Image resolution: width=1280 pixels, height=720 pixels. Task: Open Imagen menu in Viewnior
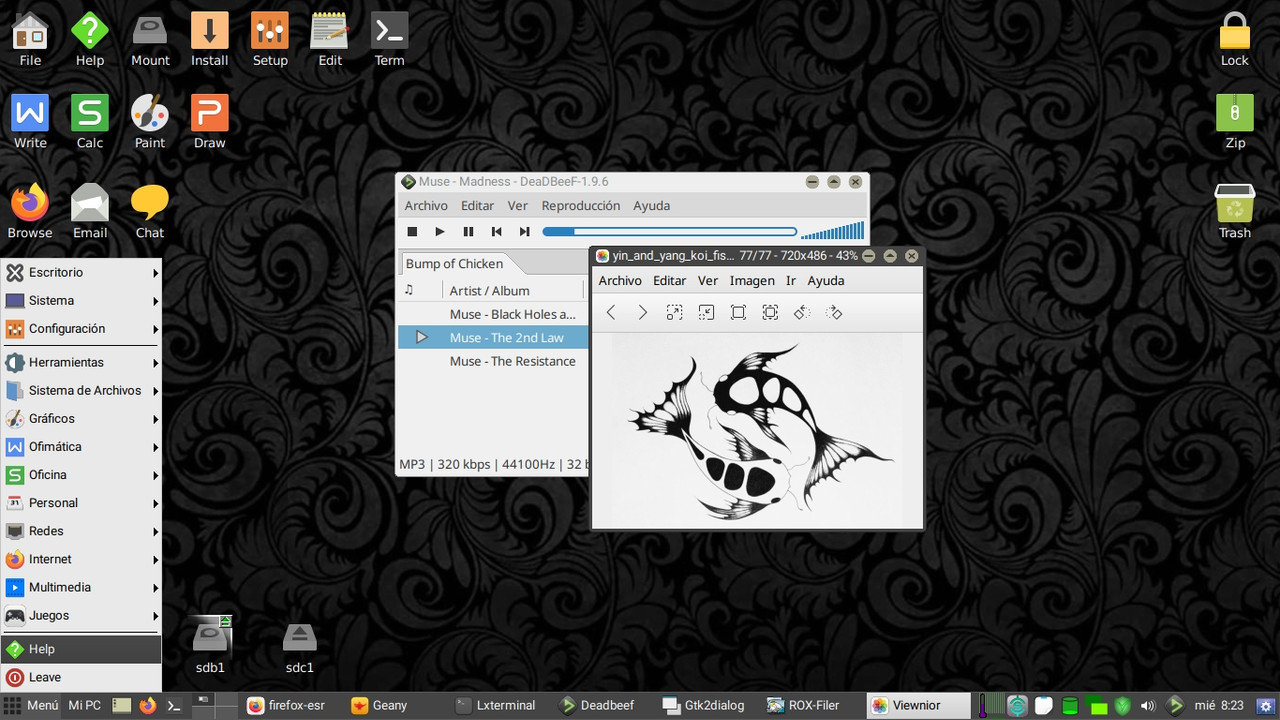pyautogui.click(x=752, y=281)
